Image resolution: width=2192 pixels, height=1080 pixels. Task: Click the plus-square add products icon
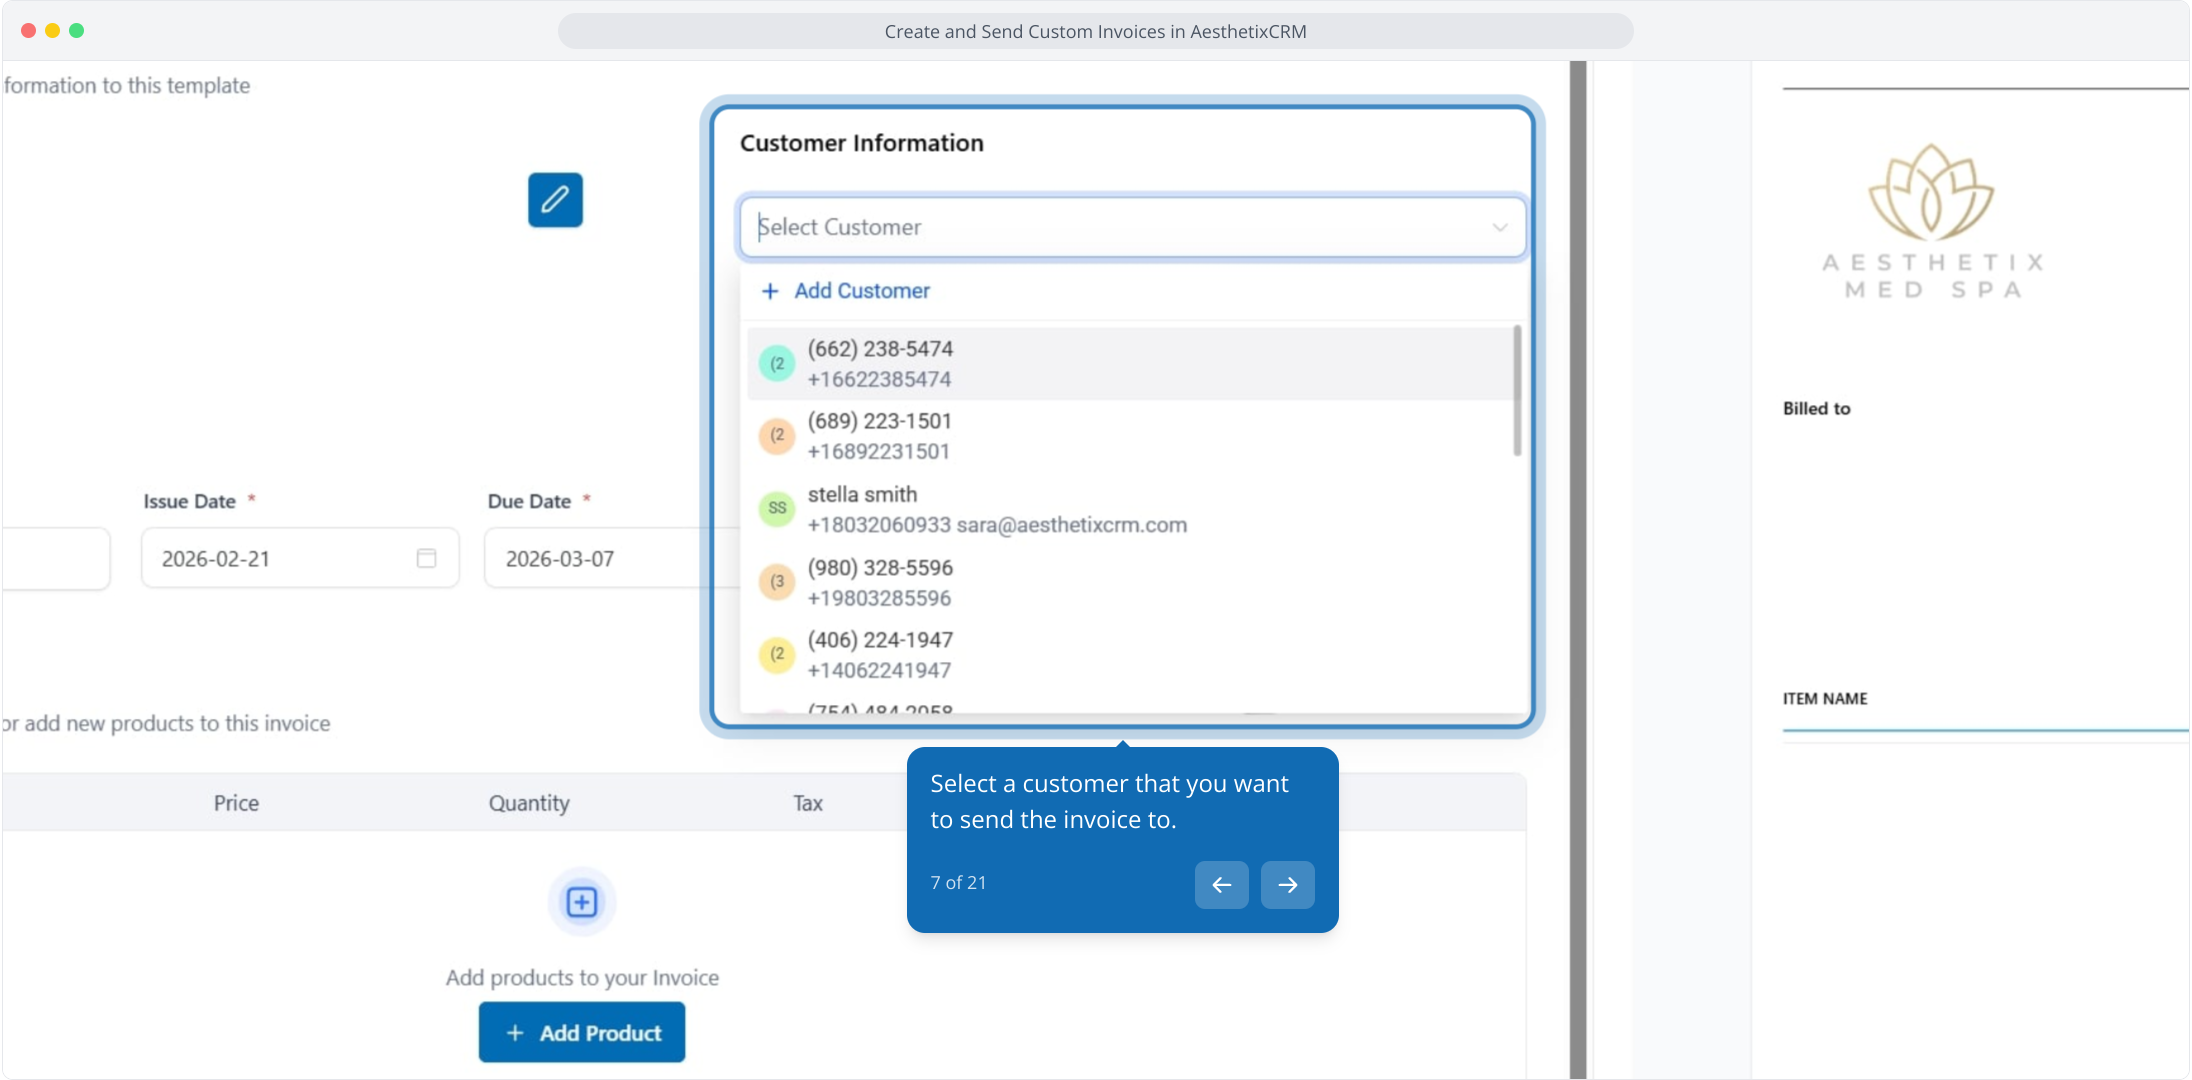click(x=582, y=902)
